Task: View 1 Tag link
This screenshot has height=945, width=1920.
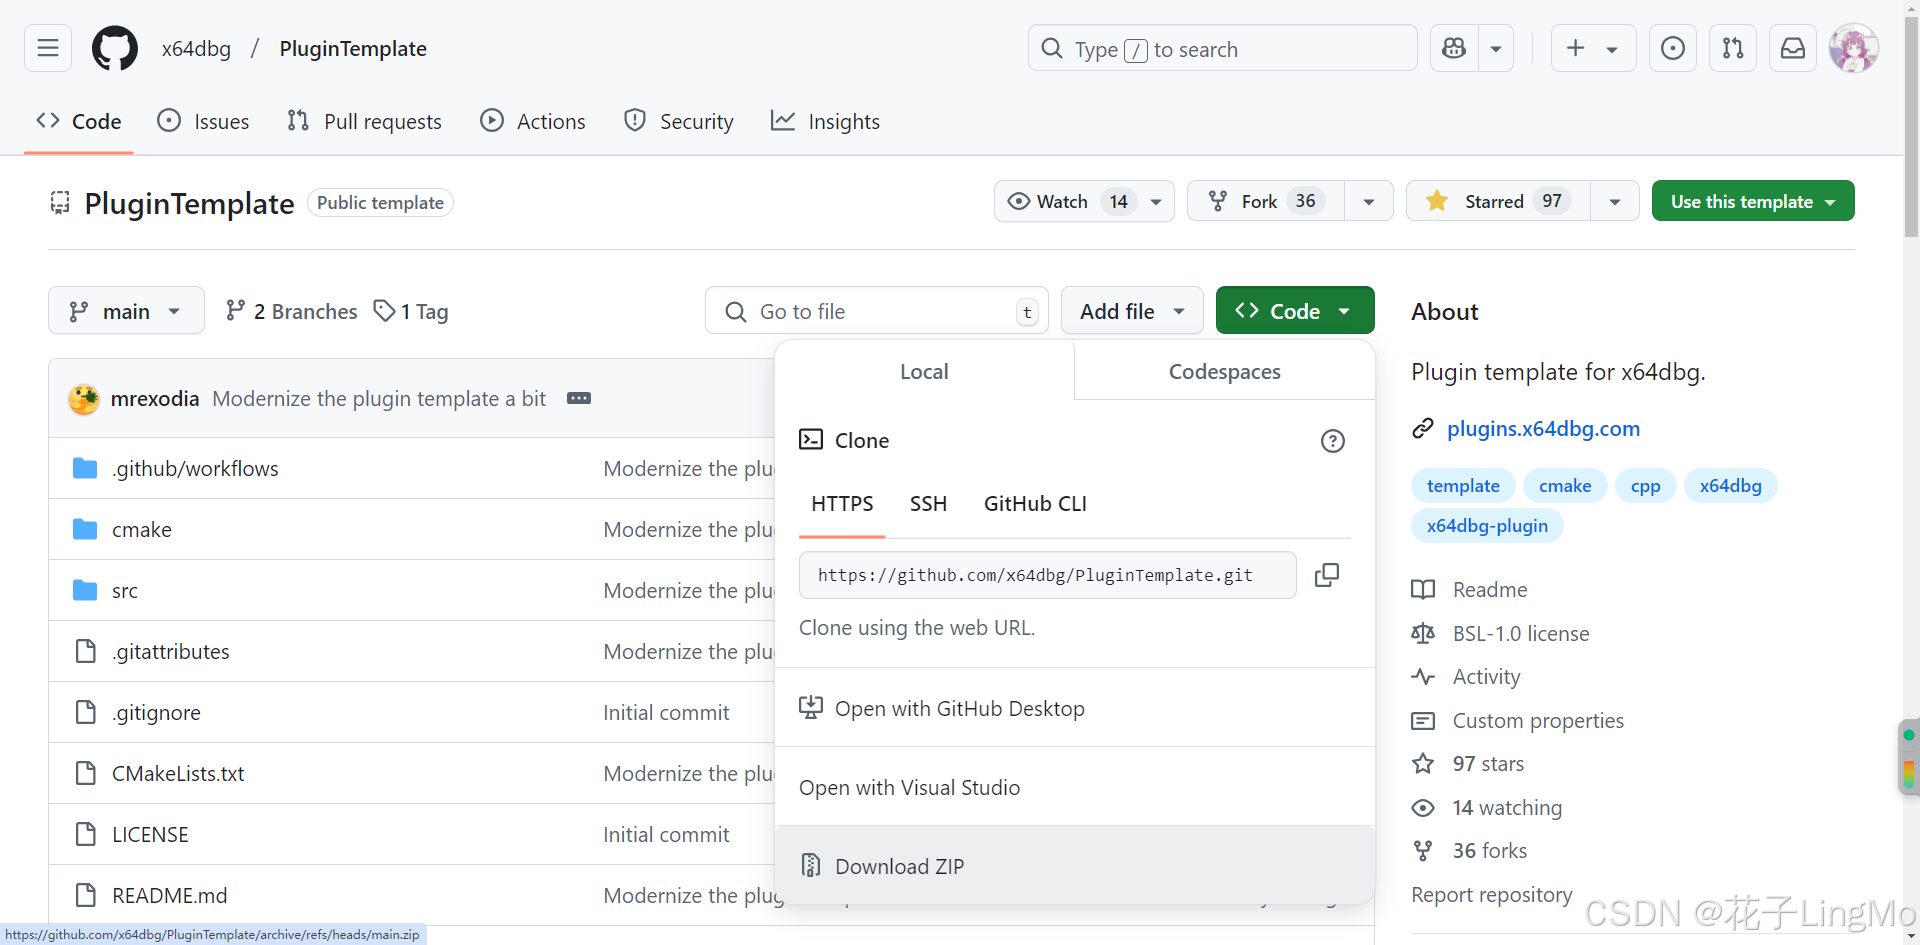Action: pos(411,311)
